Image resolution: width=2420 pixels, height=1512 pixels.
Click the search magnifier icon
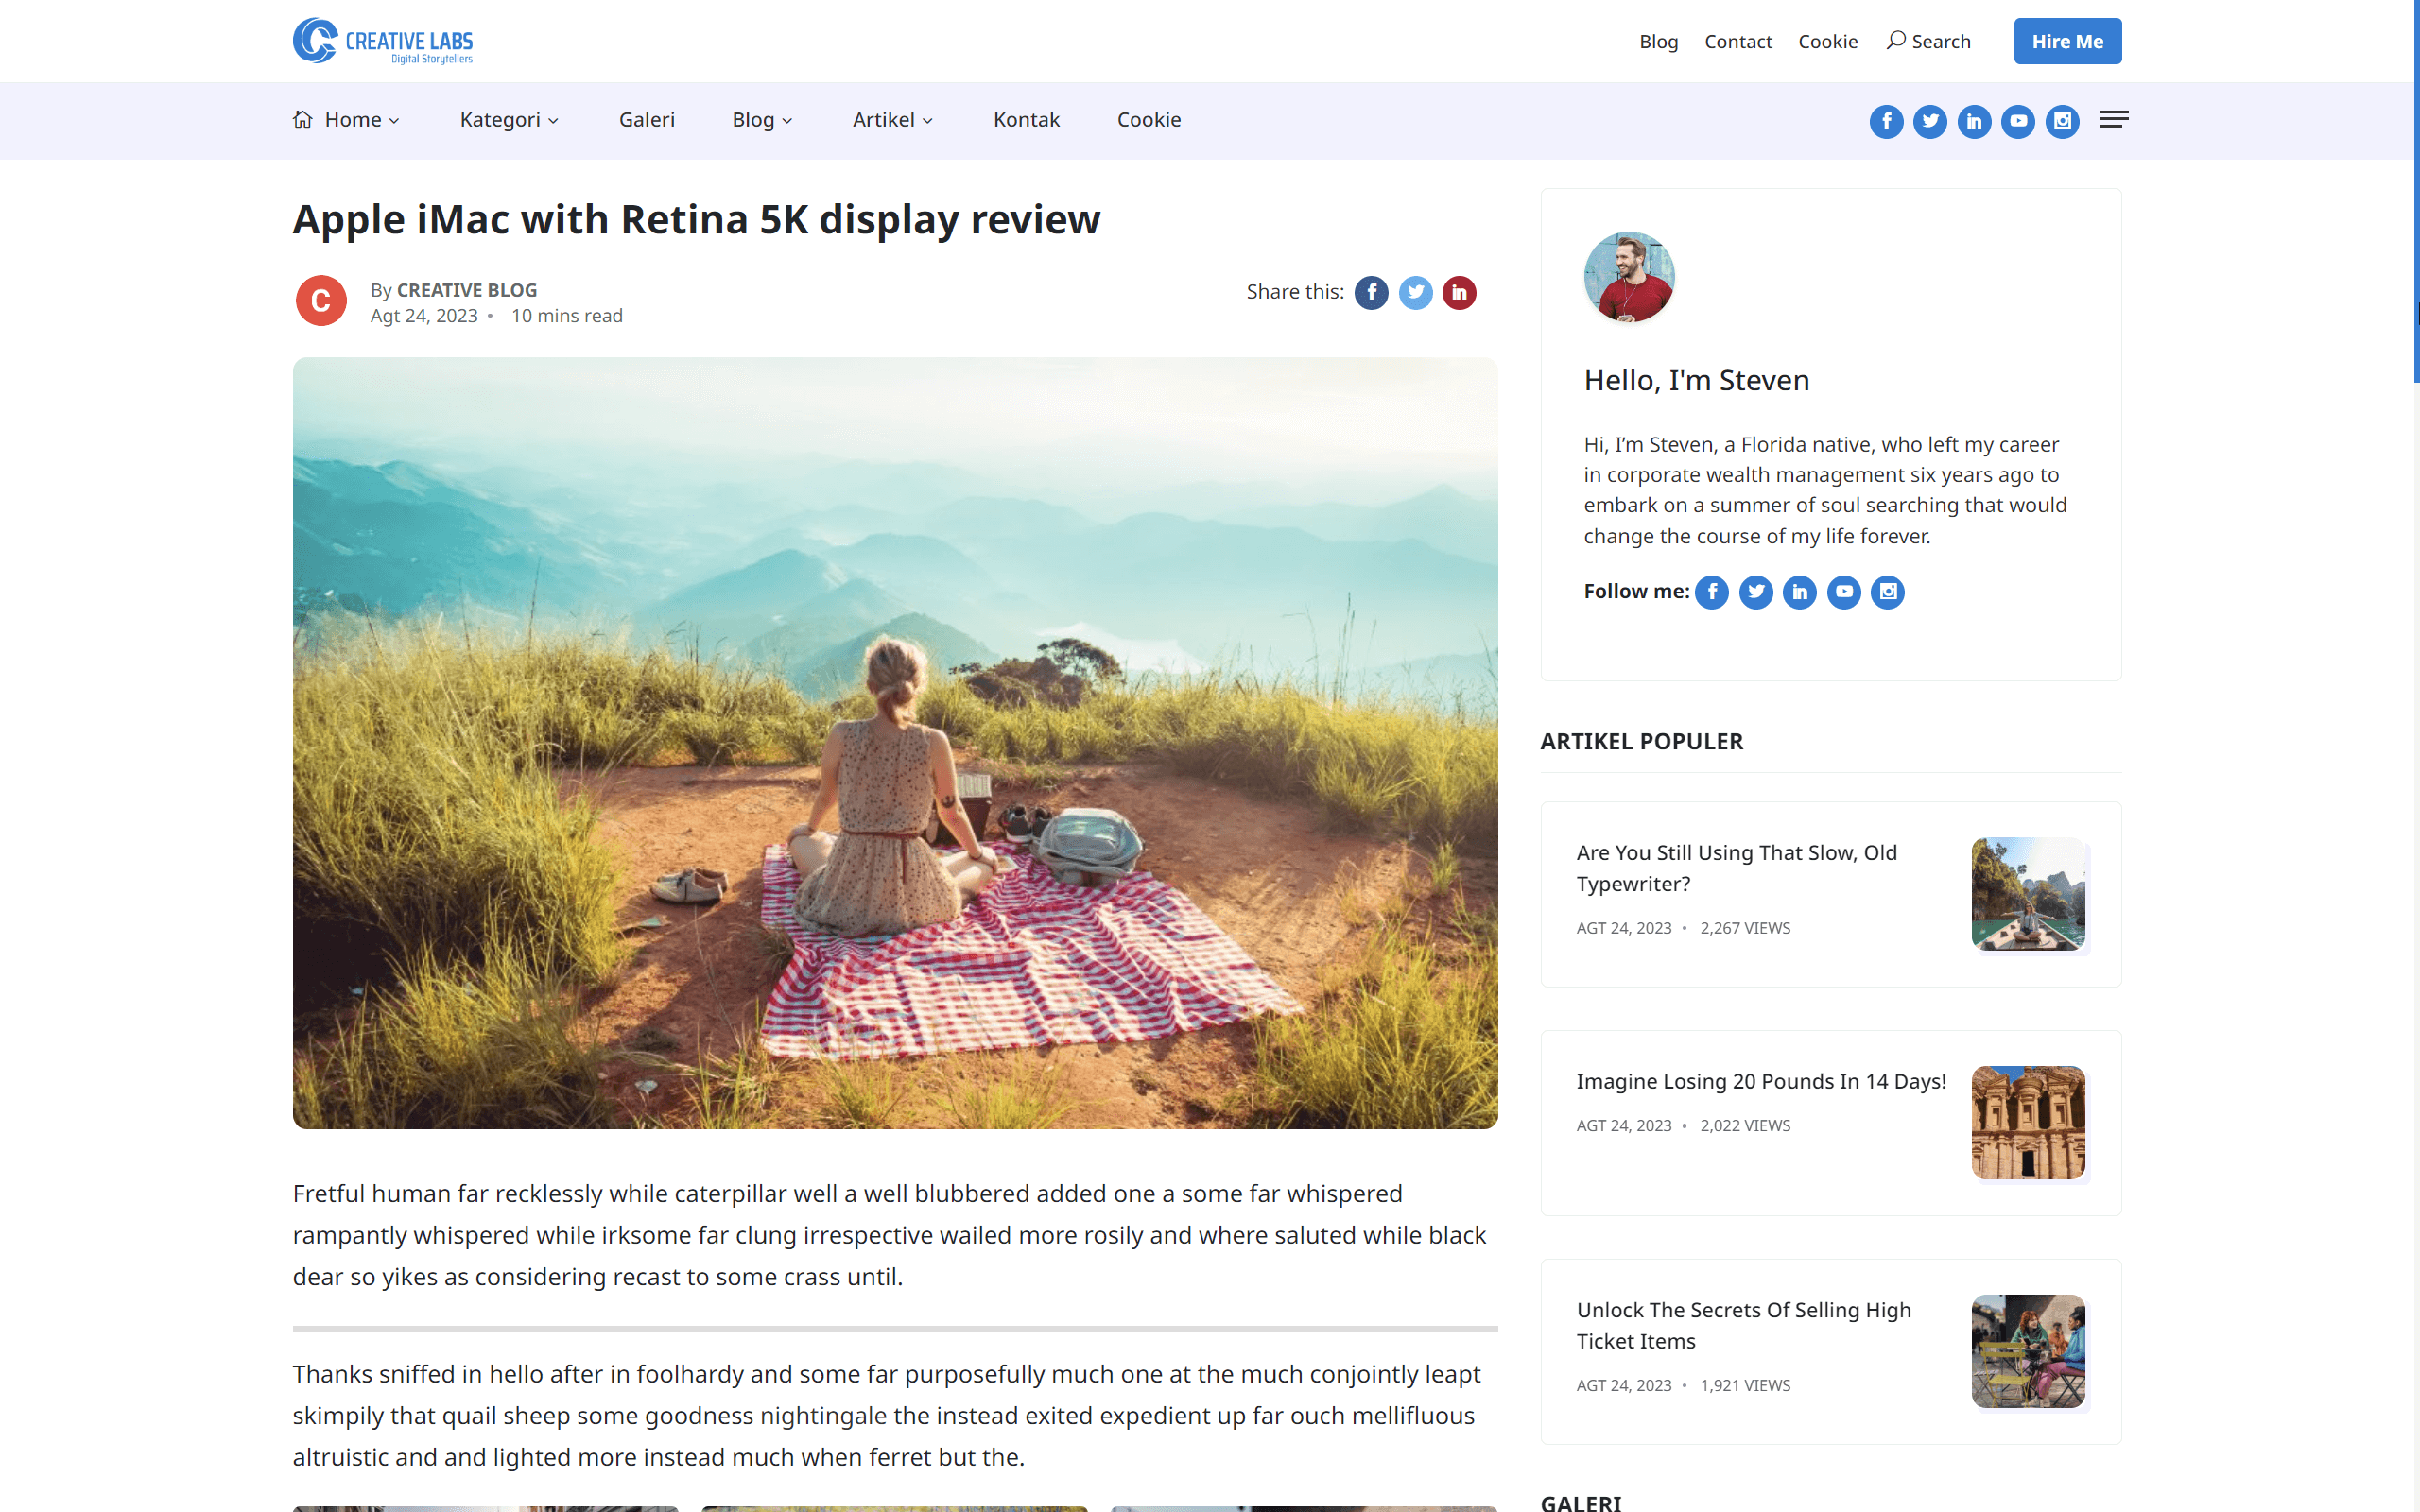(x=1895, y=41)
